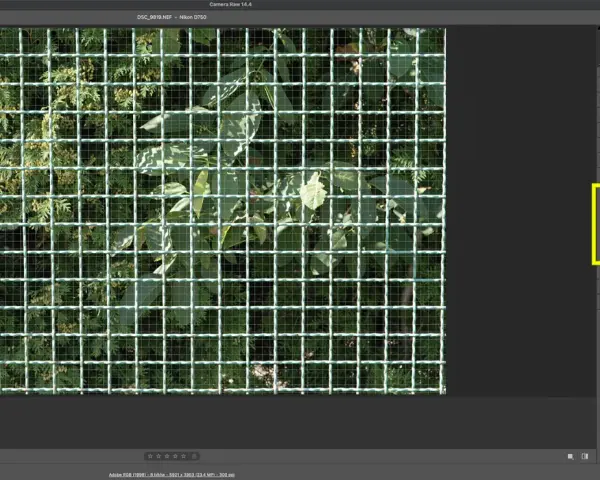The width and height of the screenshot is (600, 480).
Task: Give the image five stars
Action: [184, 456]
